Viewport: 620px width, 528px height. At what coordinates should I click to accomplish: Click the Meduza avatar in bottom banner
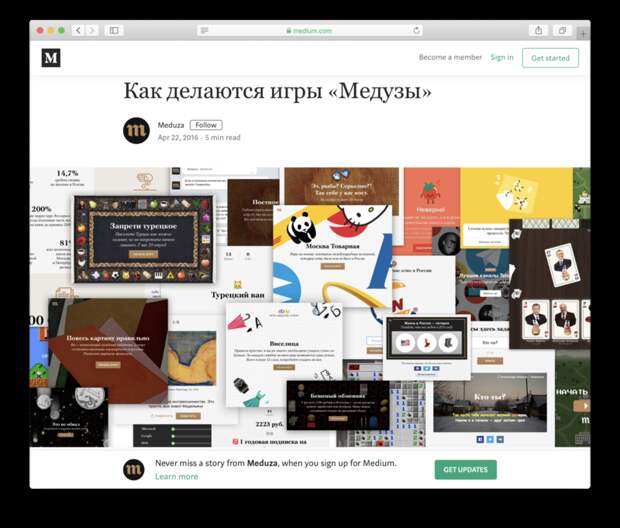pyautogui.click(x=133, y=469)
